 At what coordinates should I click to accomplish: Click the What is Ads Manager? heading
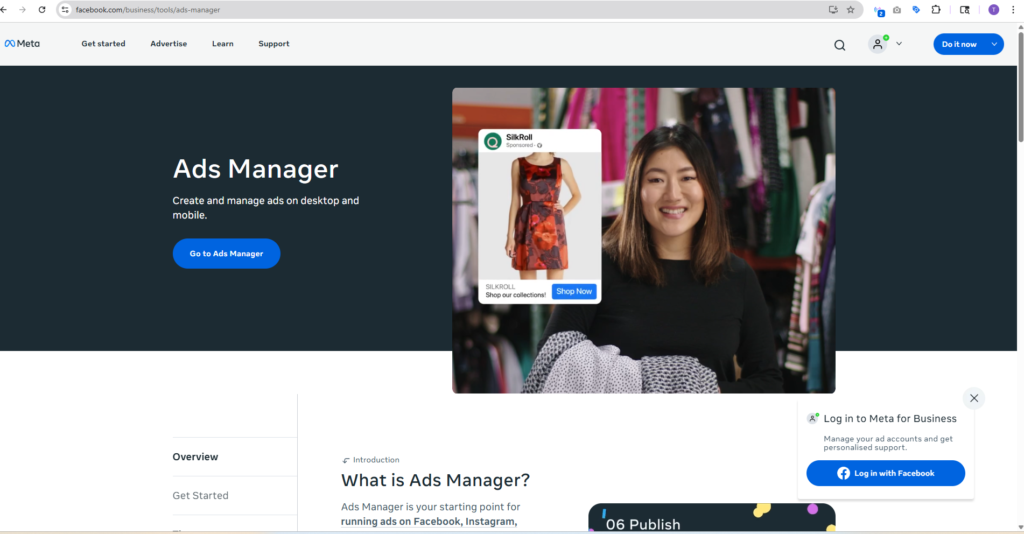(x=435, y=480)
